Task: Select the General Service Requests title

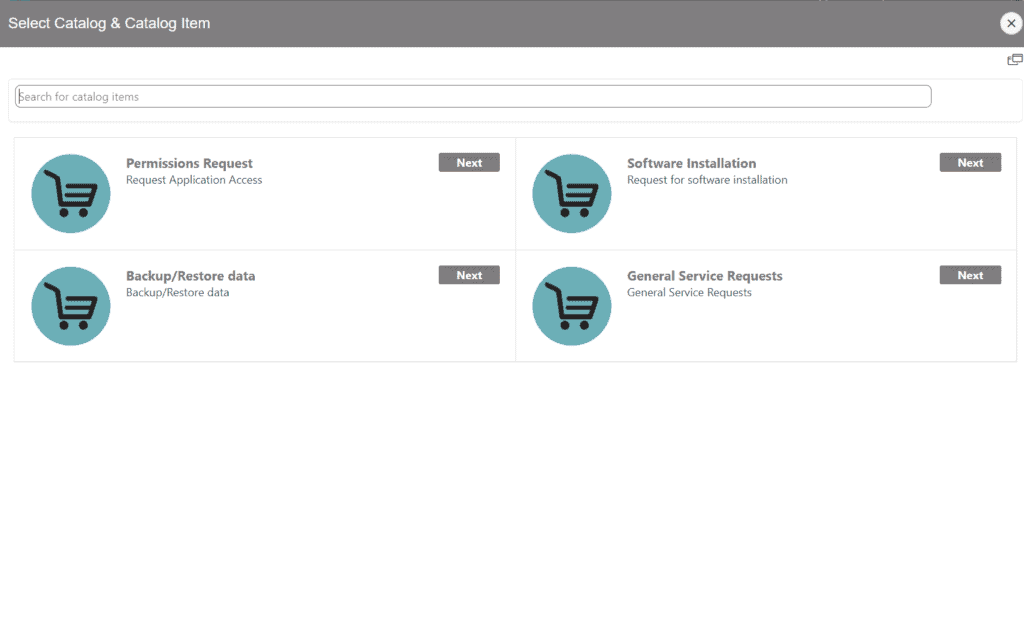Action: point(704,275)
